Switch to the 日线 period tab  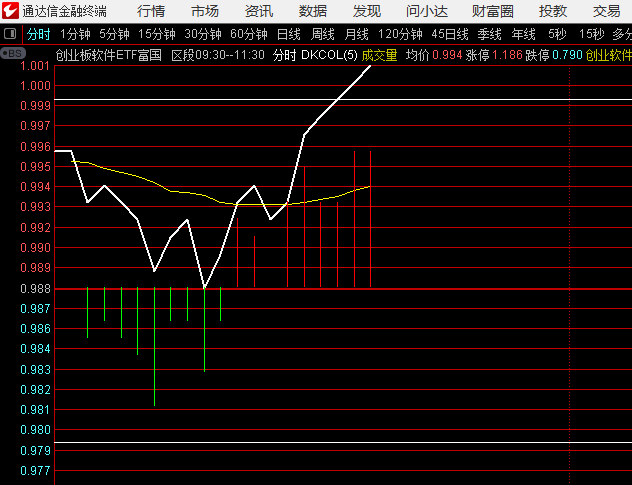point(289,34)
